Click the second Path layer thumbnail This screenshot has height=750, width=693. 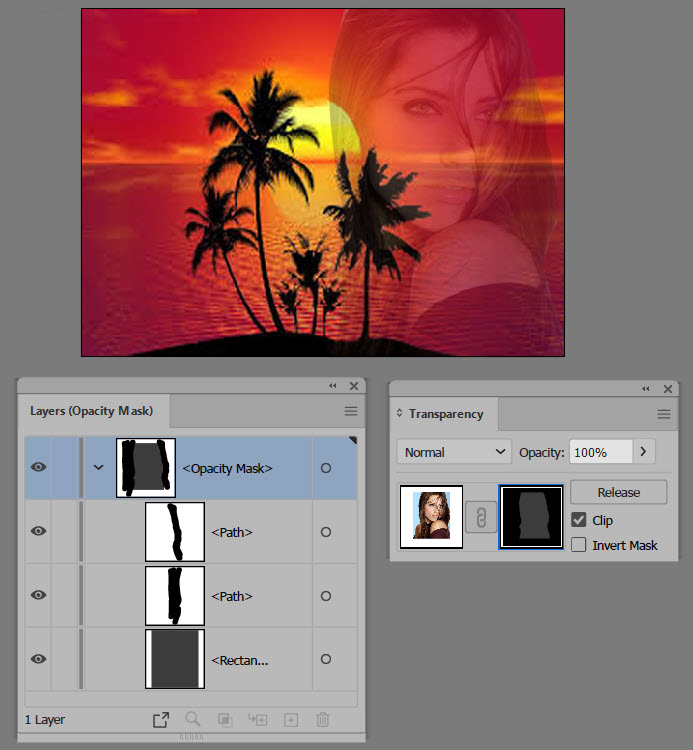coord(175,596)
